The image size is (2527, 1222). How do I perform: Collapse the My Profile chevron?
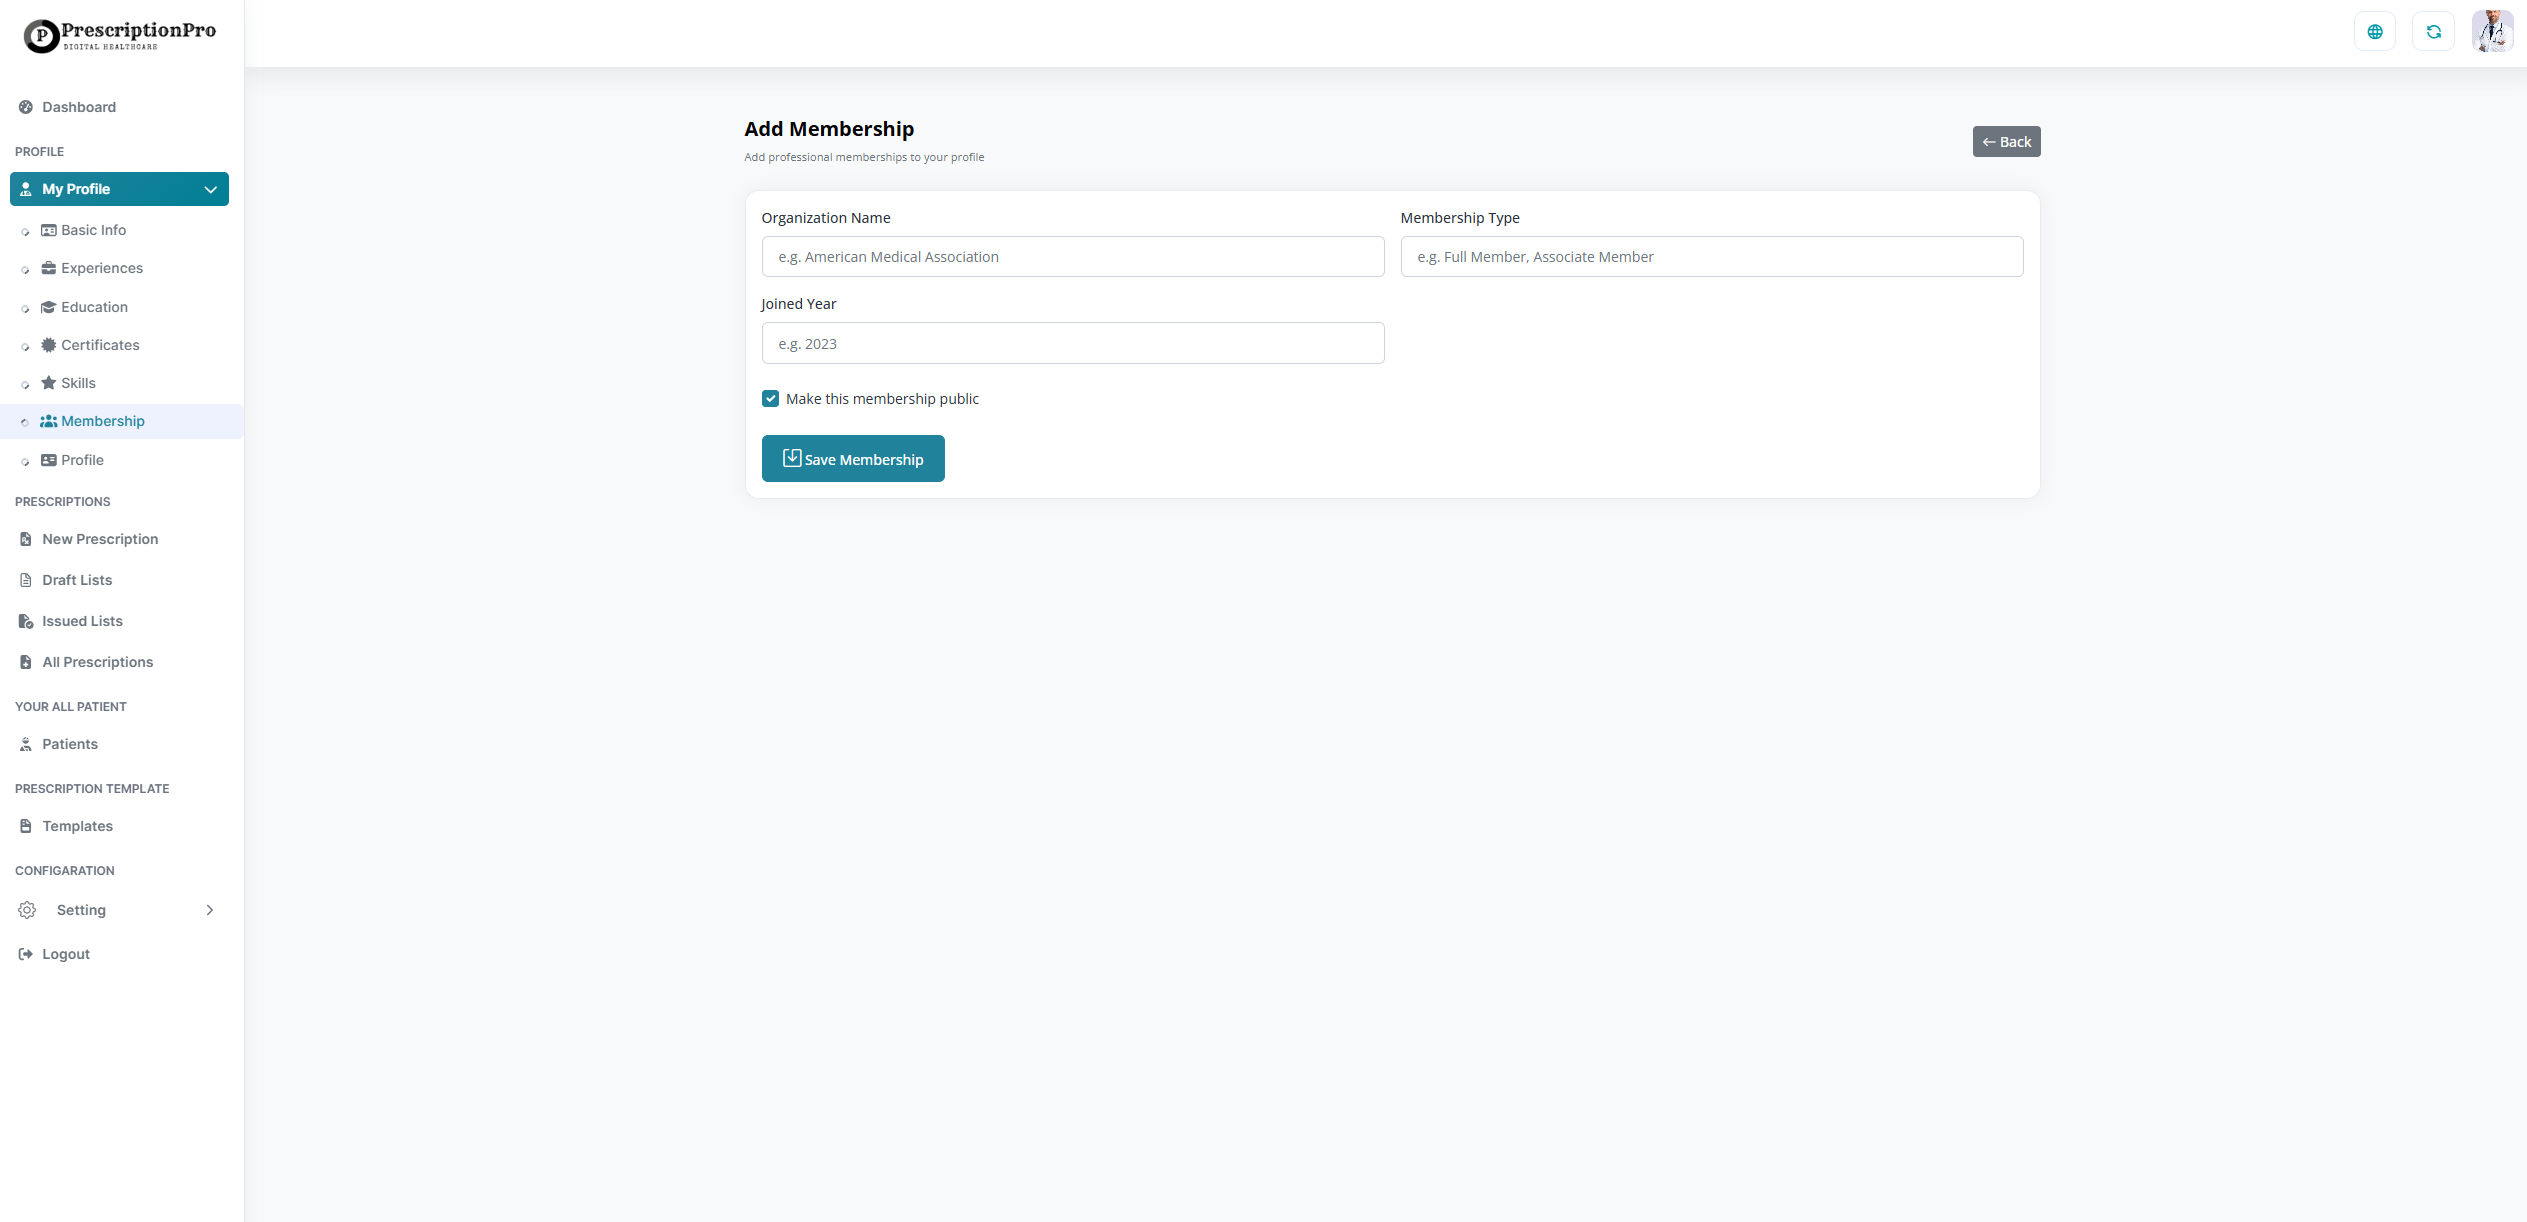point(210,189)
